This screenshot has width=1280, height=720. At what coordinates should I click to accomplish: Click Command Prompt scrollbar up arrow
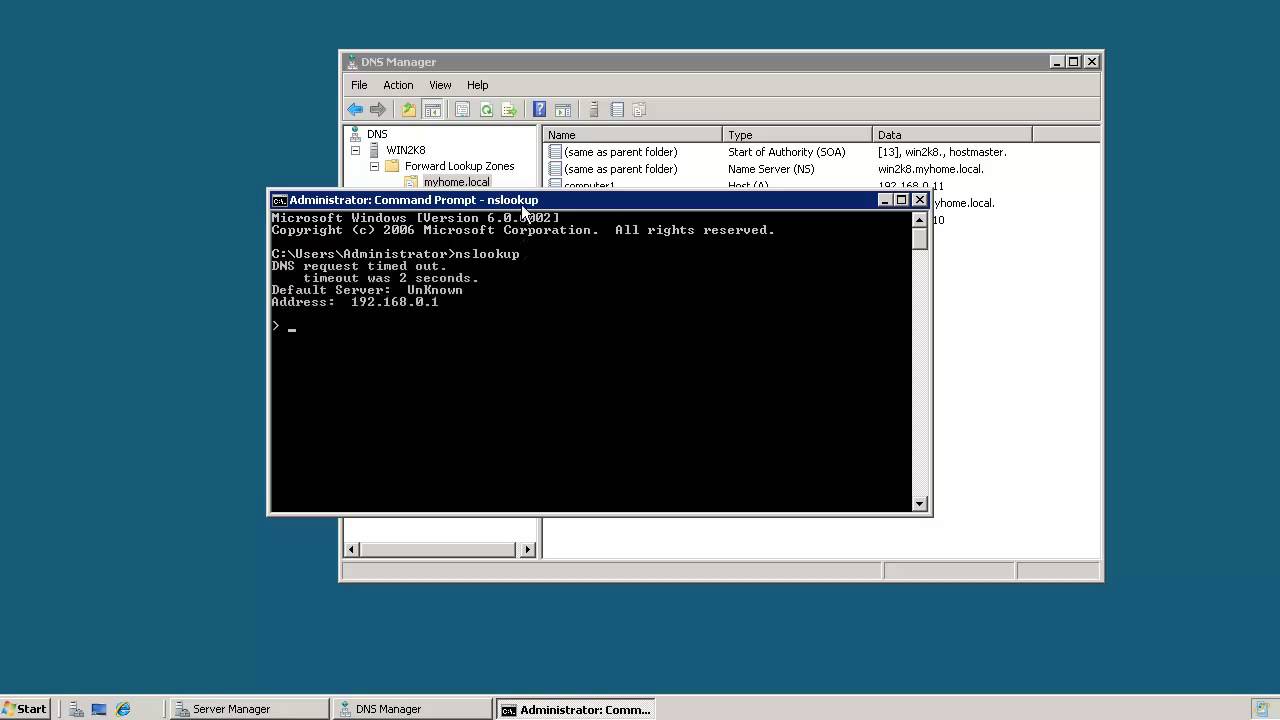(x=920, y=220)
